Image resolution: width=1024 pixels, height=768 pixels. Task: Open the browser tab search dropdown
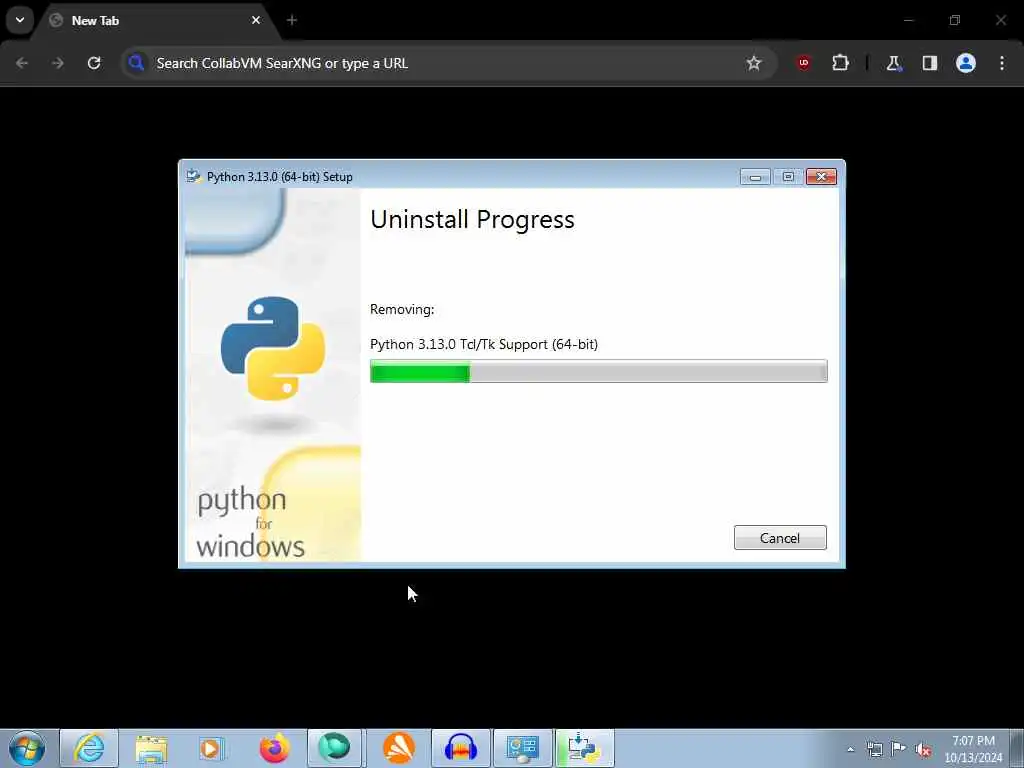pyautogui.click(x=20, y=20)
